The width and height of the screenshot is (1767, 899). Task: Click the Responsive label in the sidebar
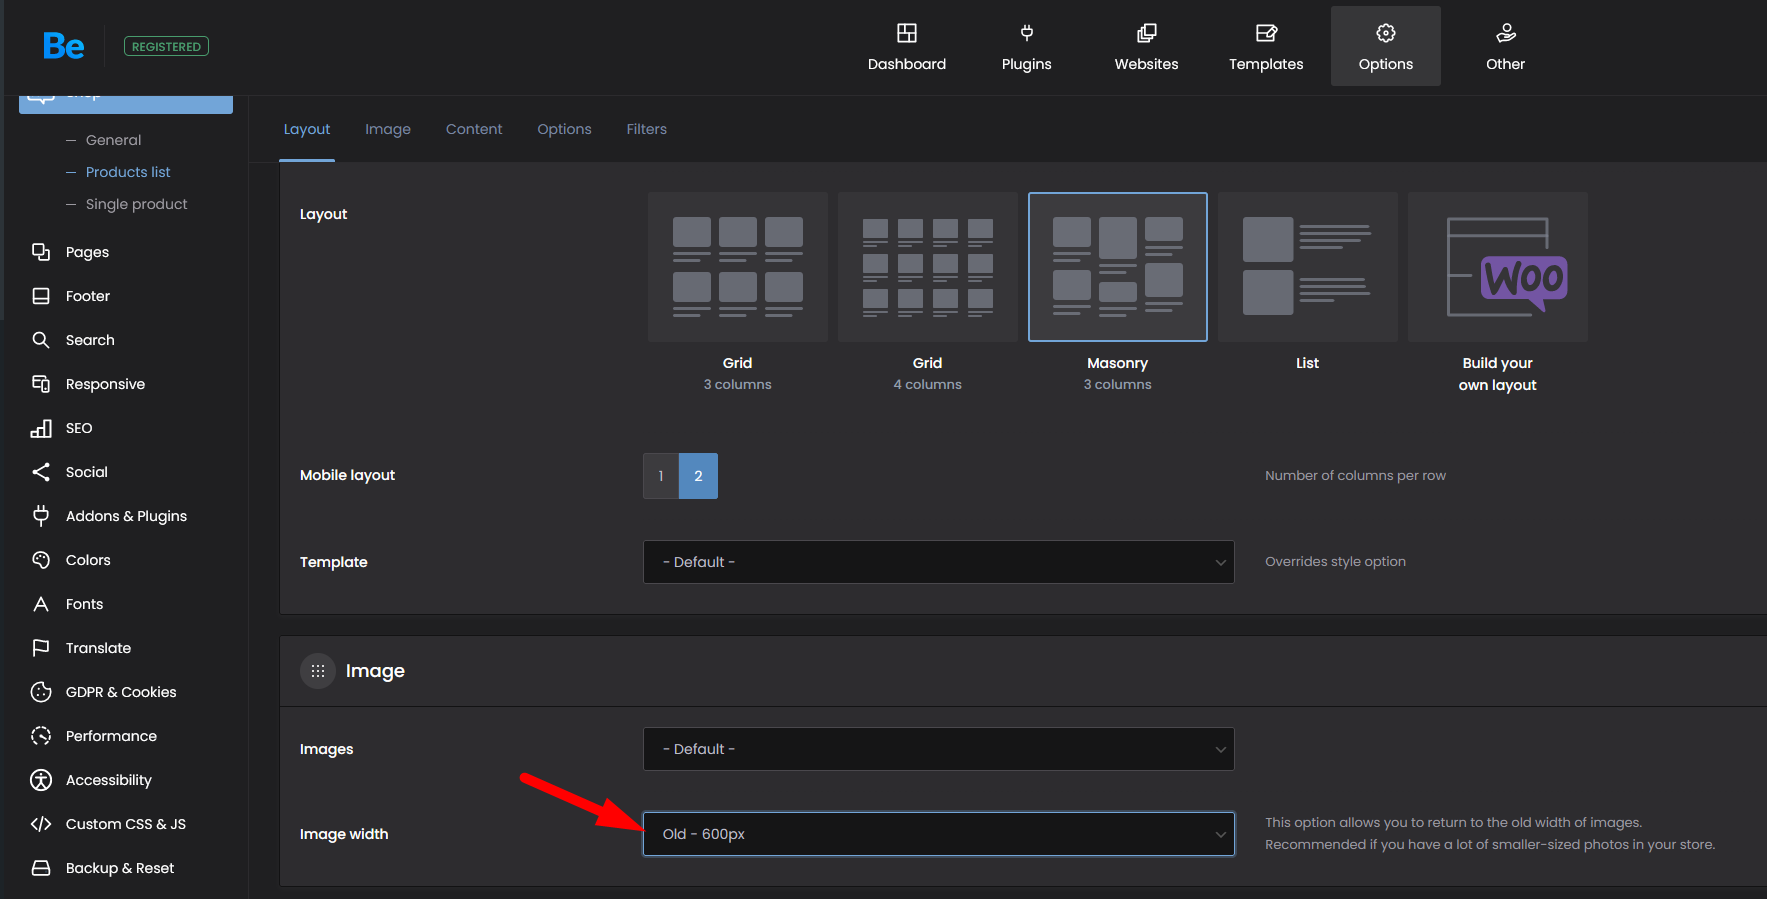(x=105, y=384)
